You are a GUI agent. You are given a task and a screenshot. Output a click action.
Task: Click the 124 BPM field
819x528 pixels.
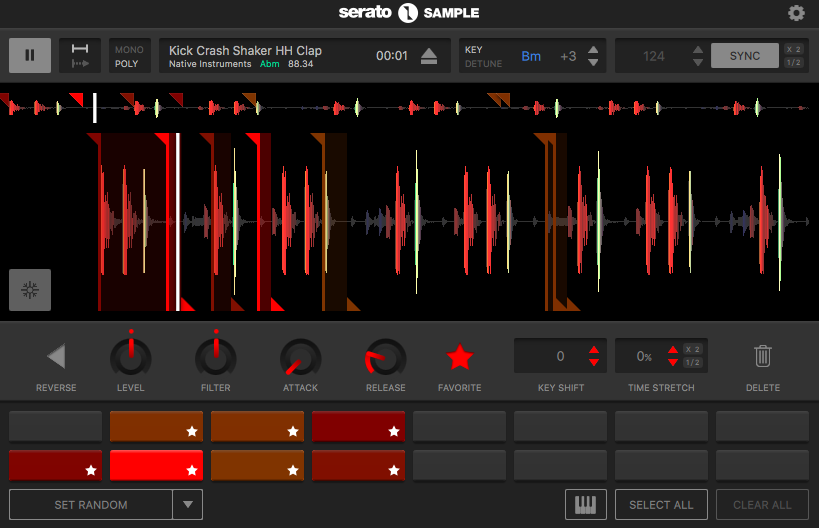pos(653,56)
